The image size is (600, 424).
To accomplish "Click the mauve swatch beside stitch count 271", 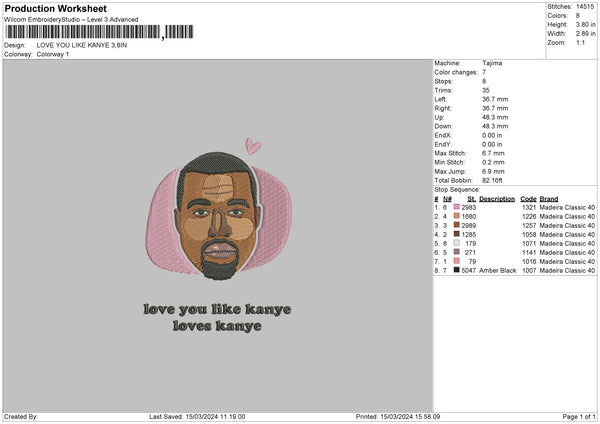I will point(457,252).
